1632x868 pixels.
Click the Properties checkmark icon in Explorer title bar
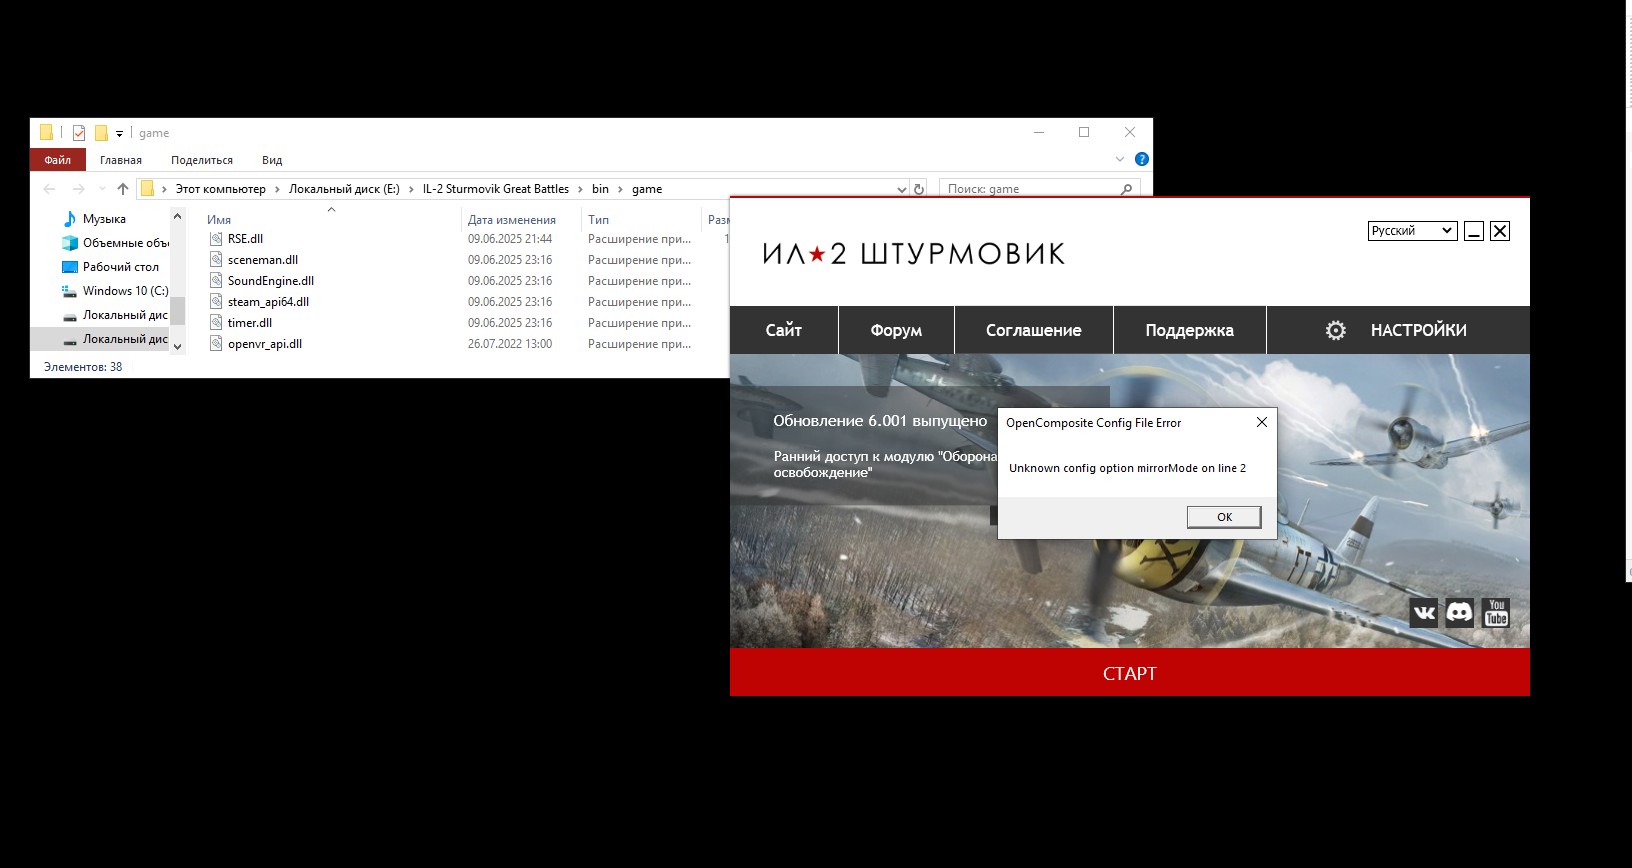(x=79, y=133)
